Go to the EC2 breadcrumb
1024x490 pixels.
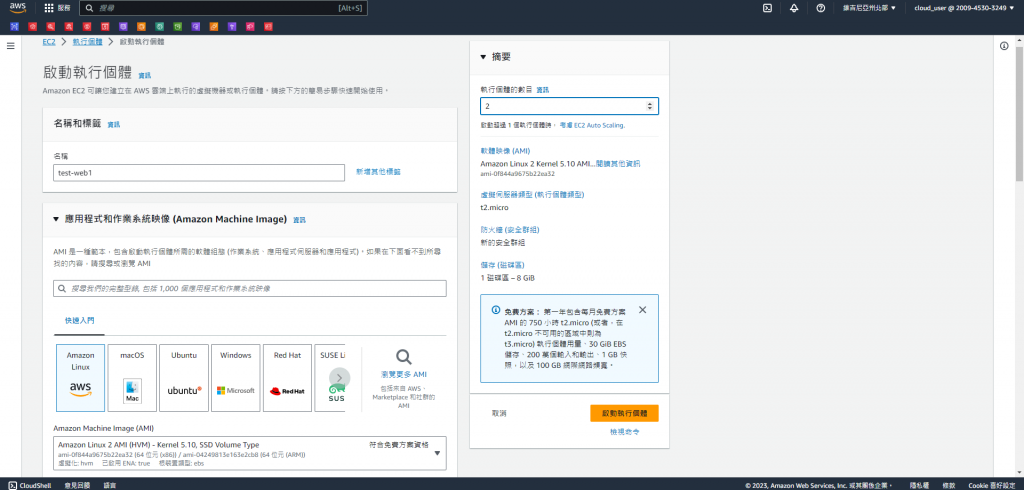[x=49, y=41]
